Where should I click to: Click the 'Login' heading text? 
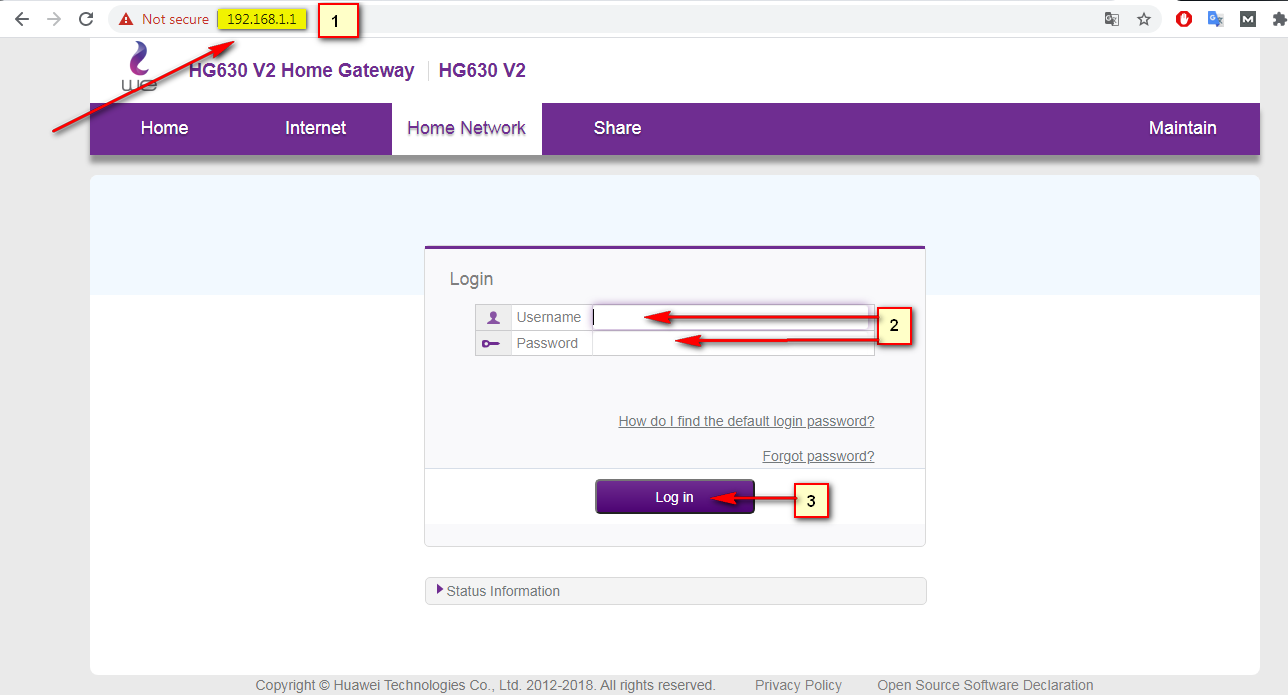[471, 279]
